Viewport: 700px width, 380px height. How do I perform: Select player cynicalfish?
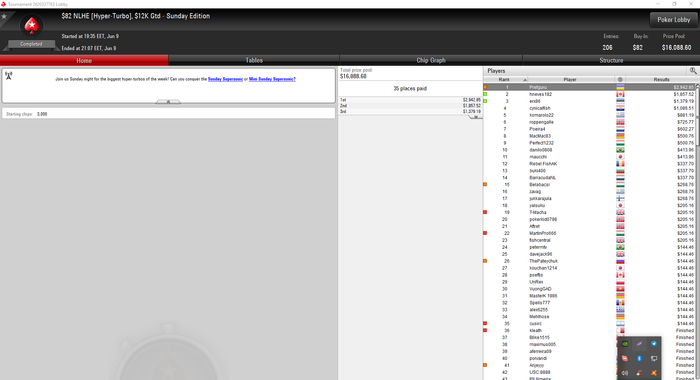point(589,108)
